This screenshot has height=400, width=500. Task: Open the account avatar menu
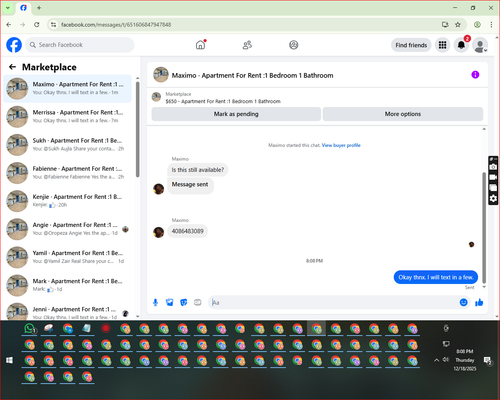click(x=480, y=45)
